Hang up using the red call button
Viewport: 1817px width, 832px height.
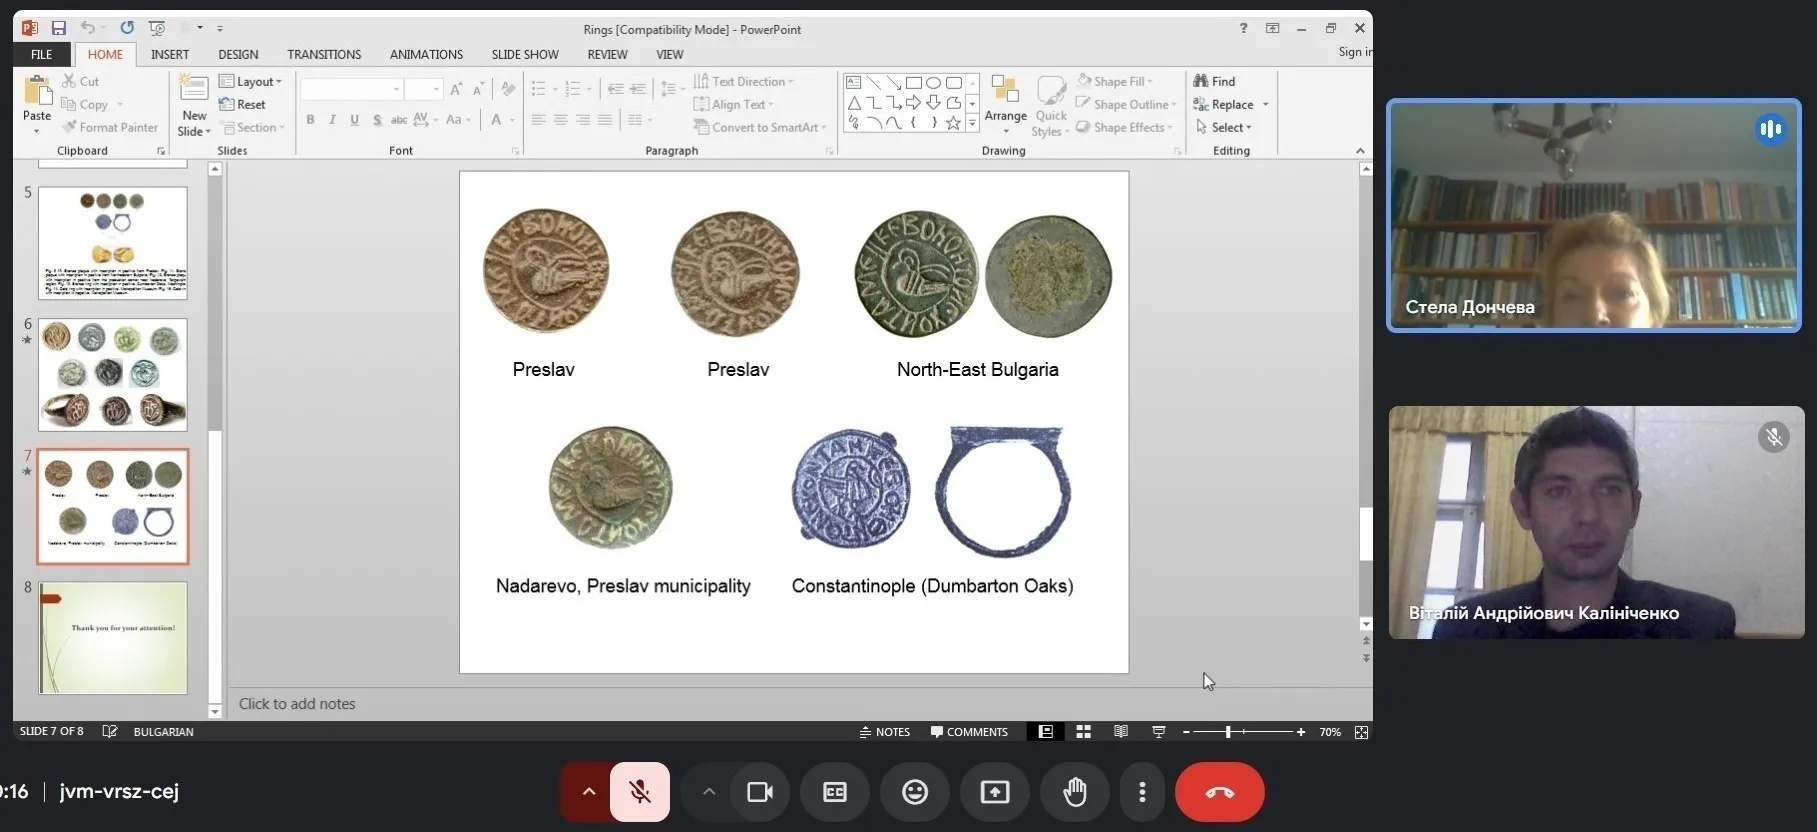click(1219, 792)
